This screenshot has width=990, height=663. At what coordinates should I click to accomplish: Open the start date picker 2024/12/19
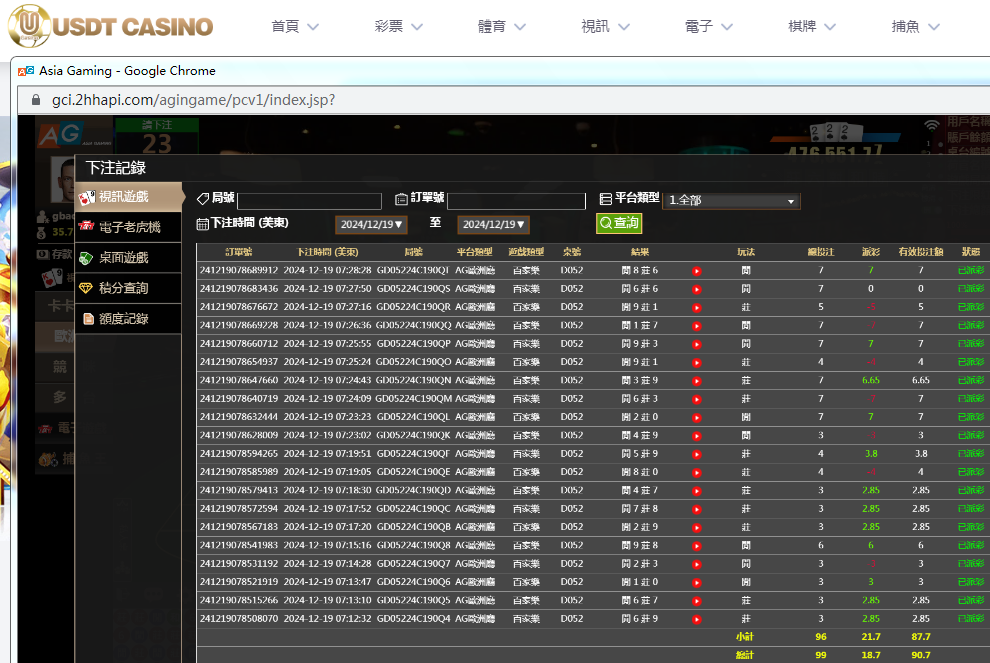tap(371, 225)
